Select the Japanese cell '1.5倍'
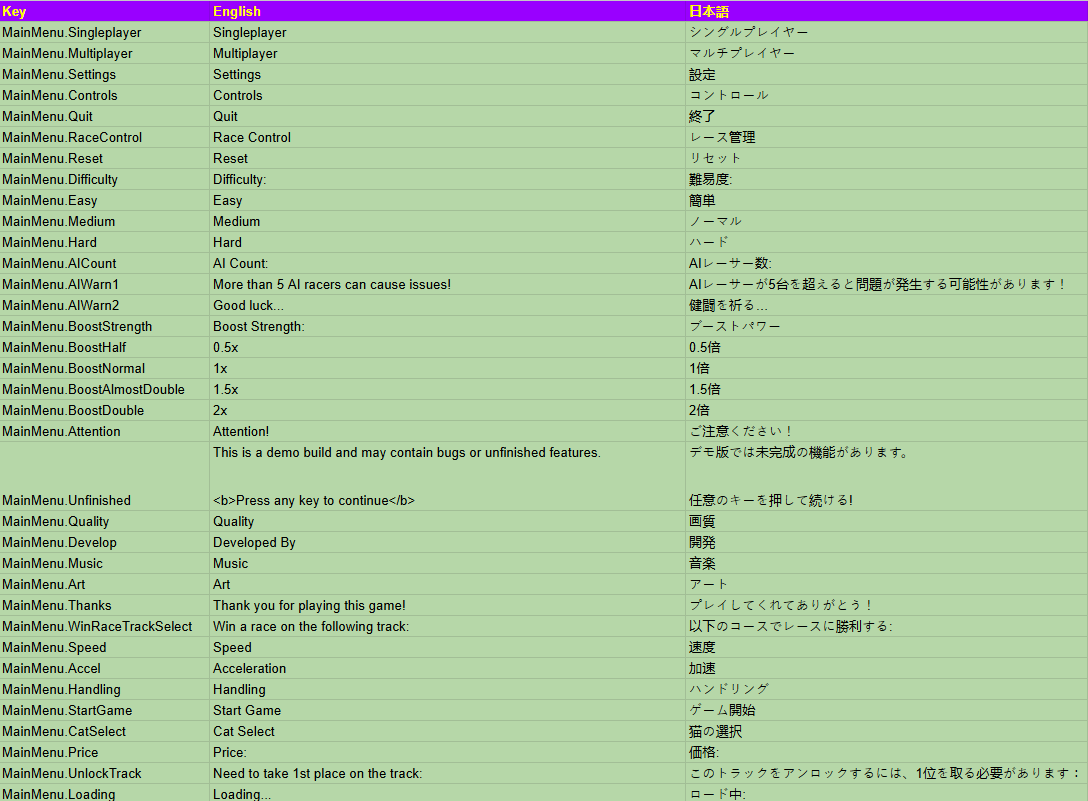 click(887, 389)
